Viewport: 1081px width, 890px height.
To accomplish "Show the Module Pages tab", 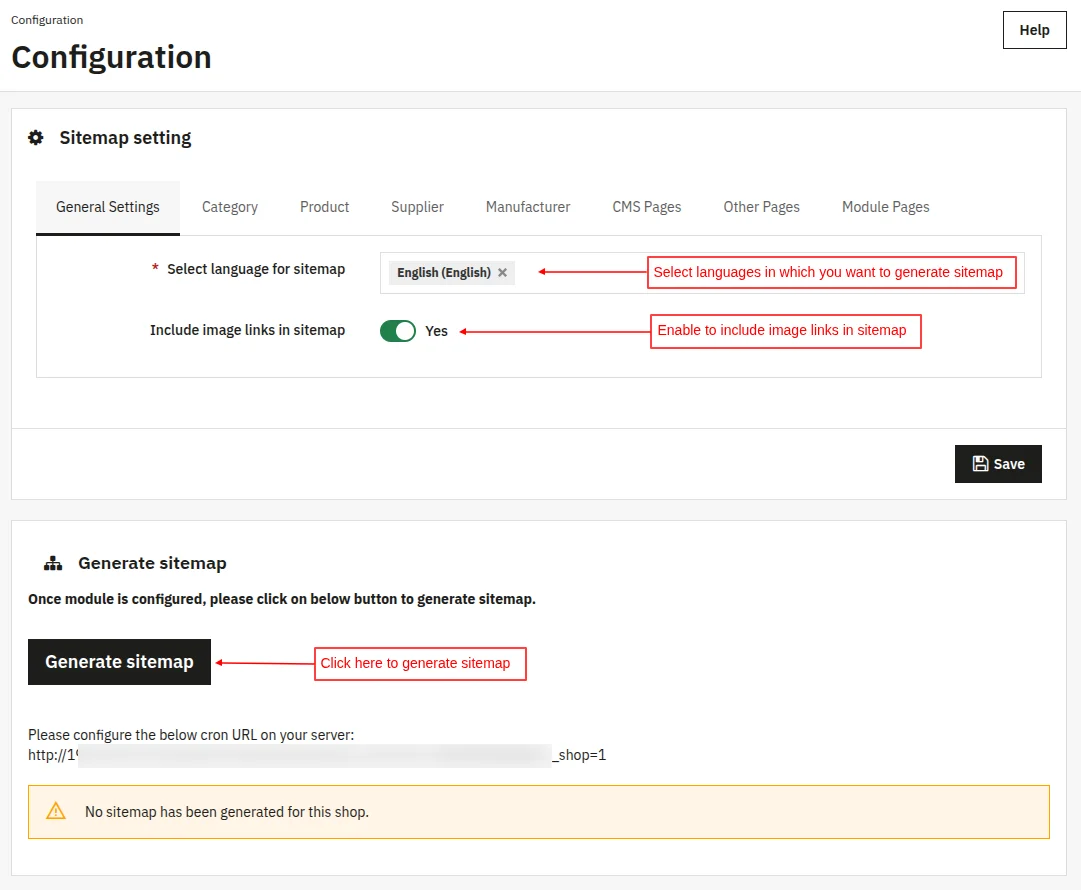I will pyautogui.click(x=885, y=208).
